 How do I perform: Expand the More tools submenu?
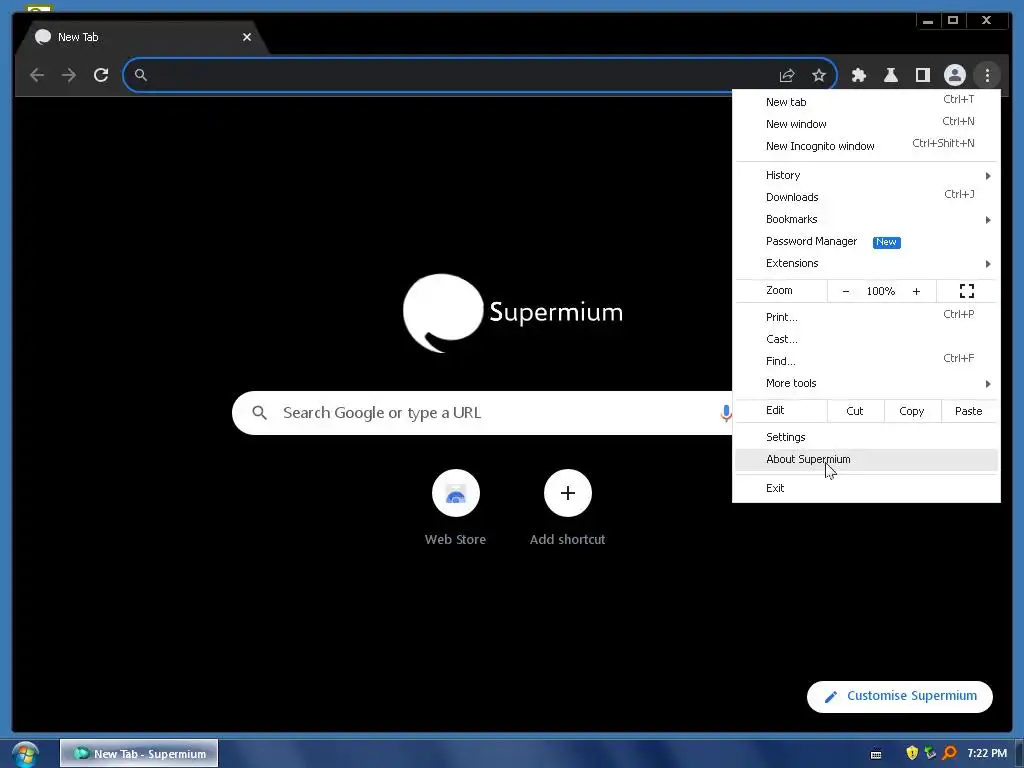point(866,383)
